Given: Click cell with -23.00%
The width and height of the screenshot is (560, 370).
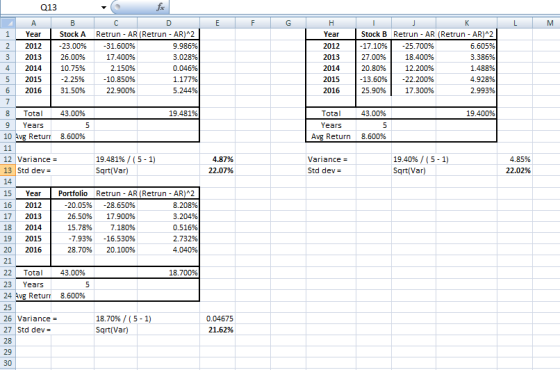Looking at the screenshot, I should point(72,46).
